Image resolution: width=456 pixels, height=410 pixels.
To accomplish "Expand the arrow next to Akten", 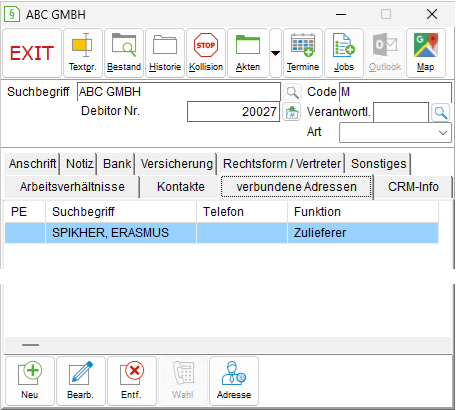I will point(275,53).
